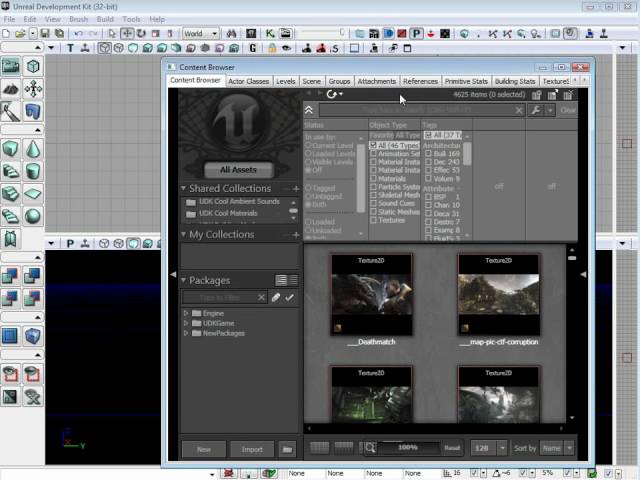
Task: Check the Textures object type checkbox
Action: click(x=373, y=220)
